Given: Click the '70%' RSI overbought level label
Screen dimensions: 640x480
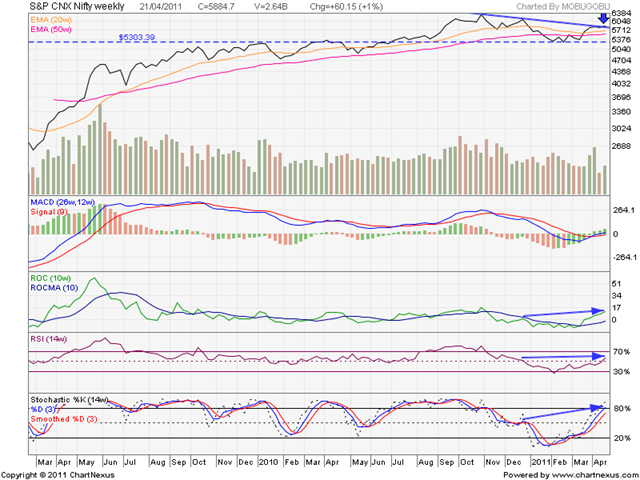Looking at the screenshot, I should pyautogui.click(x=621, y=351).
